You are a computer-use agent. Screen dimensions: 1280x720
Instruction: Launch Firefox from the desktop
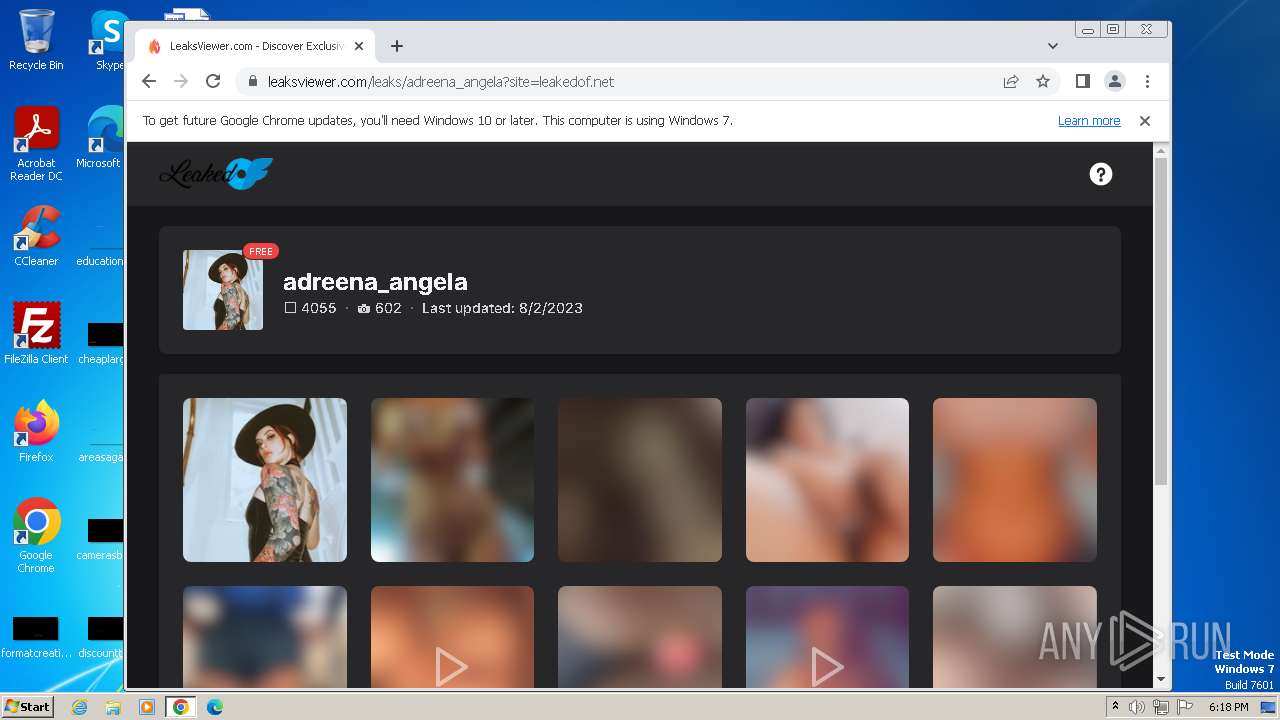[x=36, y=432]
